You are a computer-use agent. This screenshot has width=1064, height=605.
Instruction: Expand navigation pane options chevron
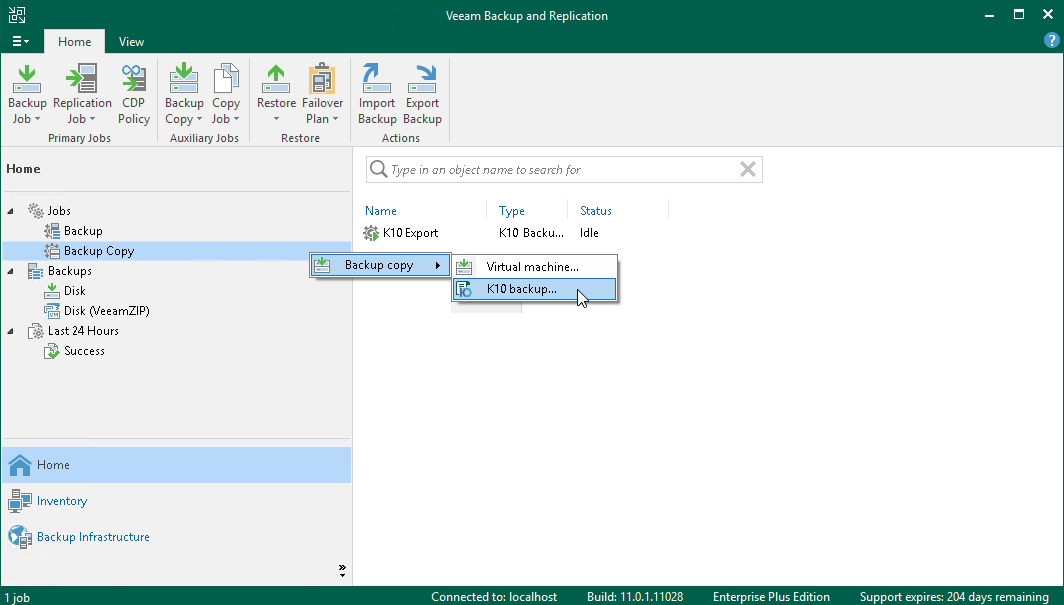[342, 570]
